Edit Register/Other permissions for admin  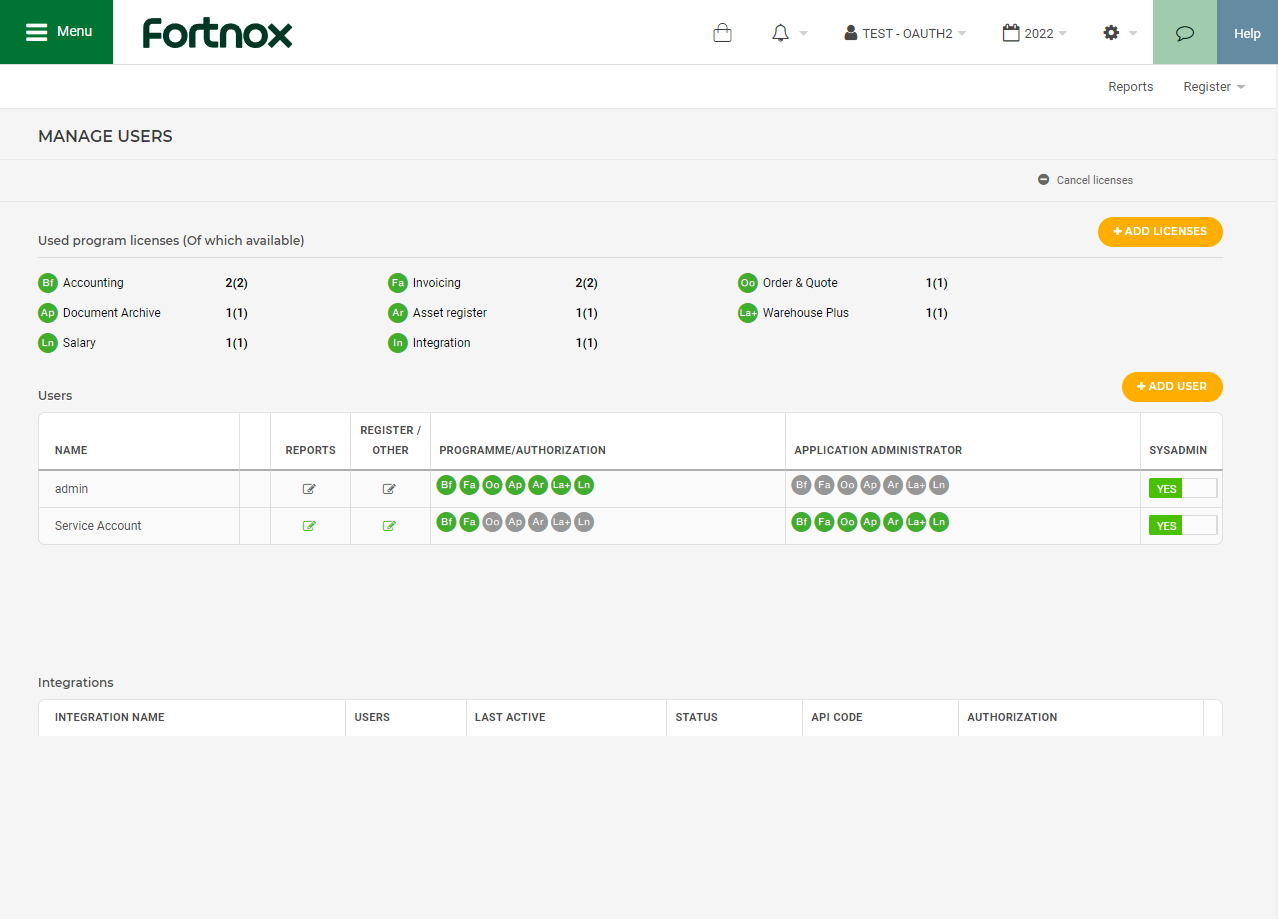pos(390,489)
